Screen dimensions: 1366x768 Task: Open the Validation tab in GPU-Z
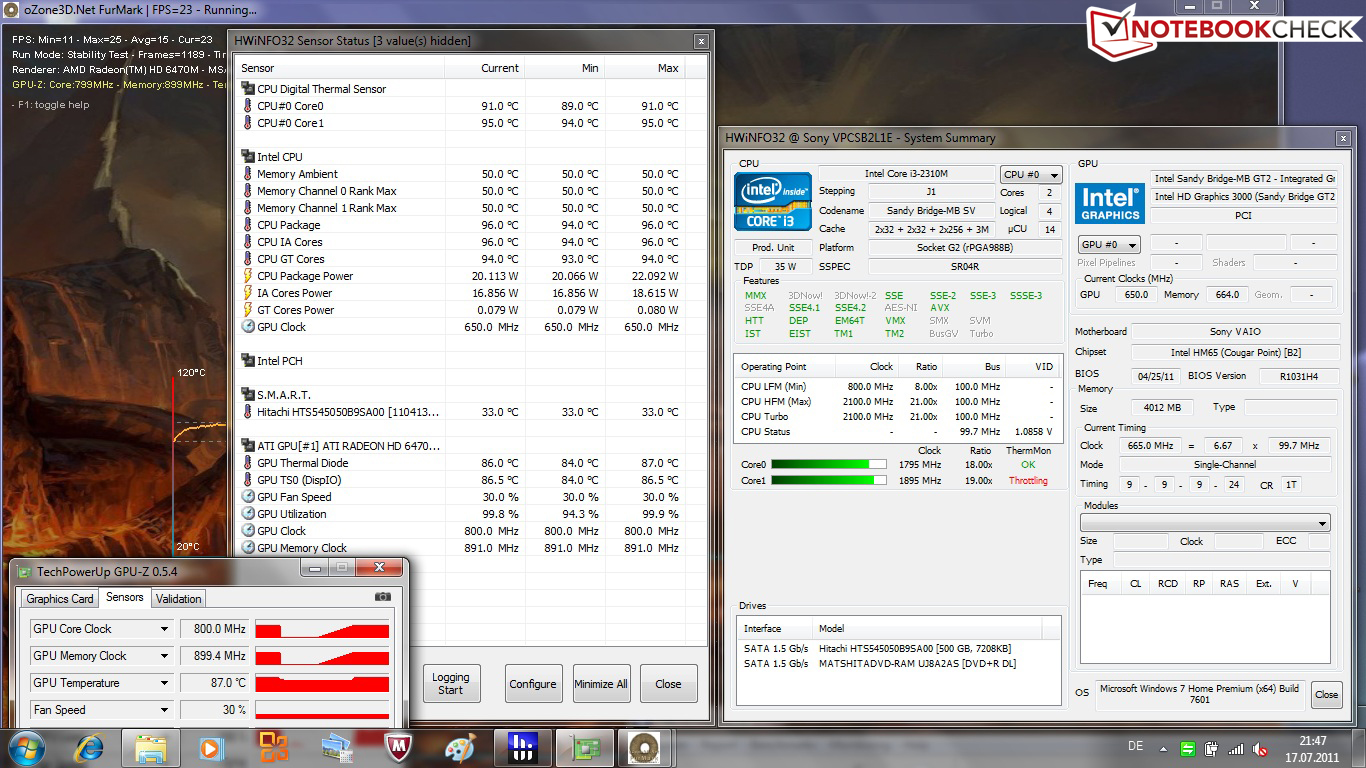179,599
